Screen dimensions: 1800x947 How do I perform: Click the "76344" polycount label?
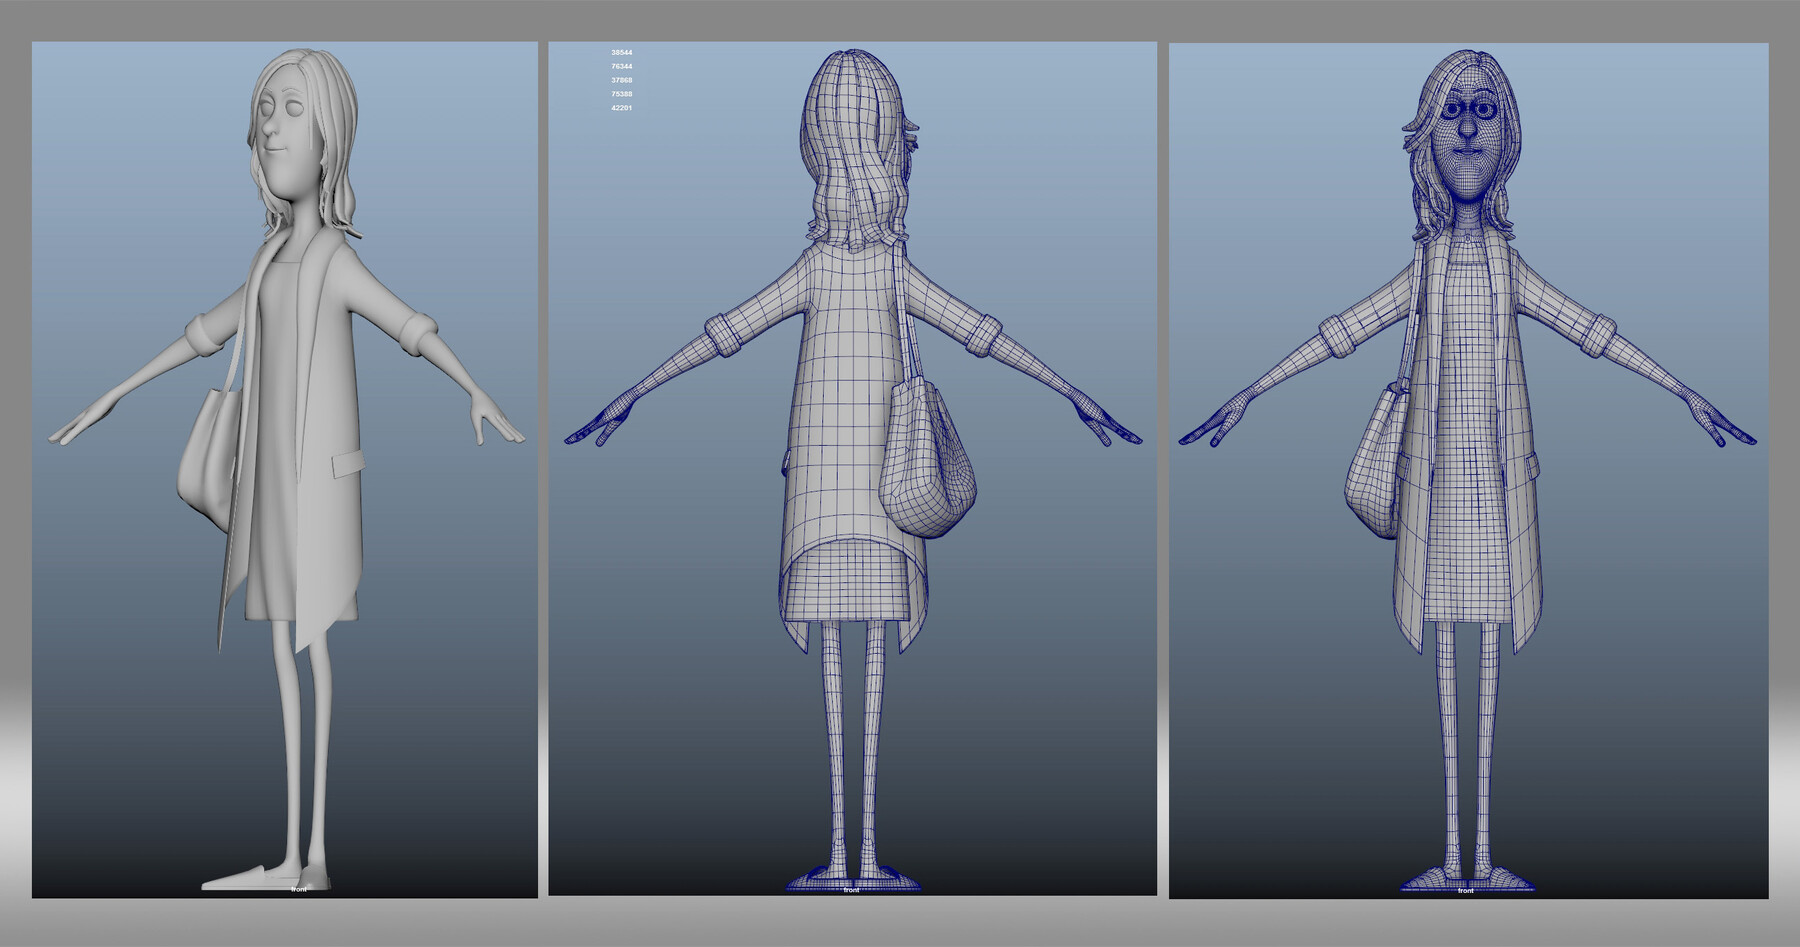tap(620, 66)
